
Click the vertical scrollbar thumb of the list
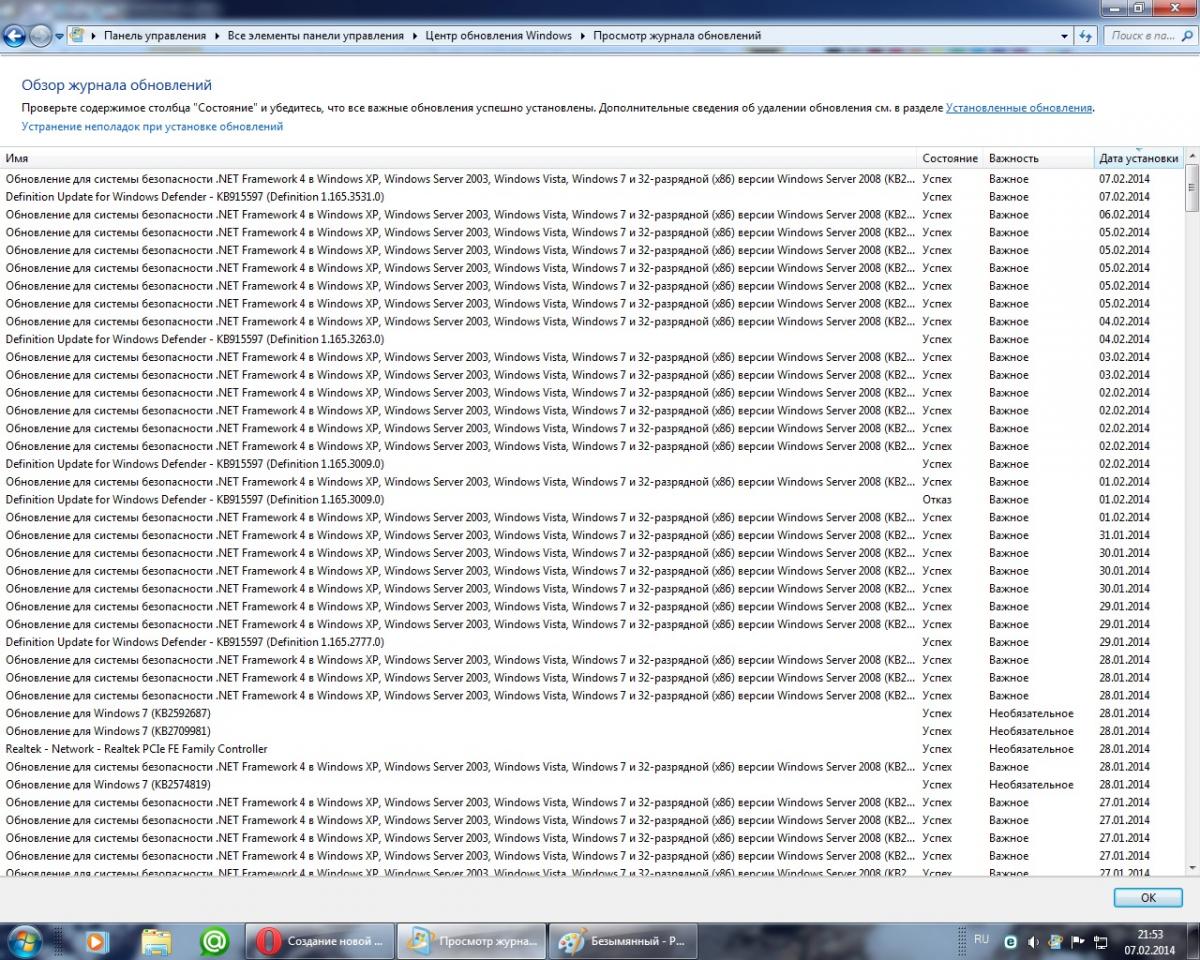point(1191,190)
